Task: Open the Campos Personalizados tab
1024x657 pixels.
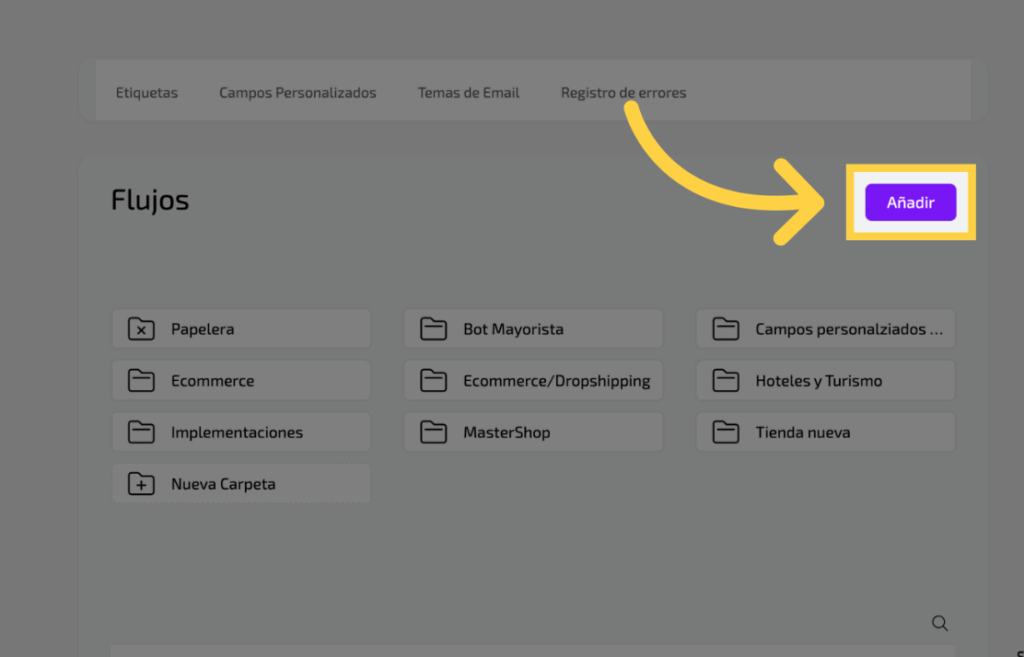Action: click(297, 93)
